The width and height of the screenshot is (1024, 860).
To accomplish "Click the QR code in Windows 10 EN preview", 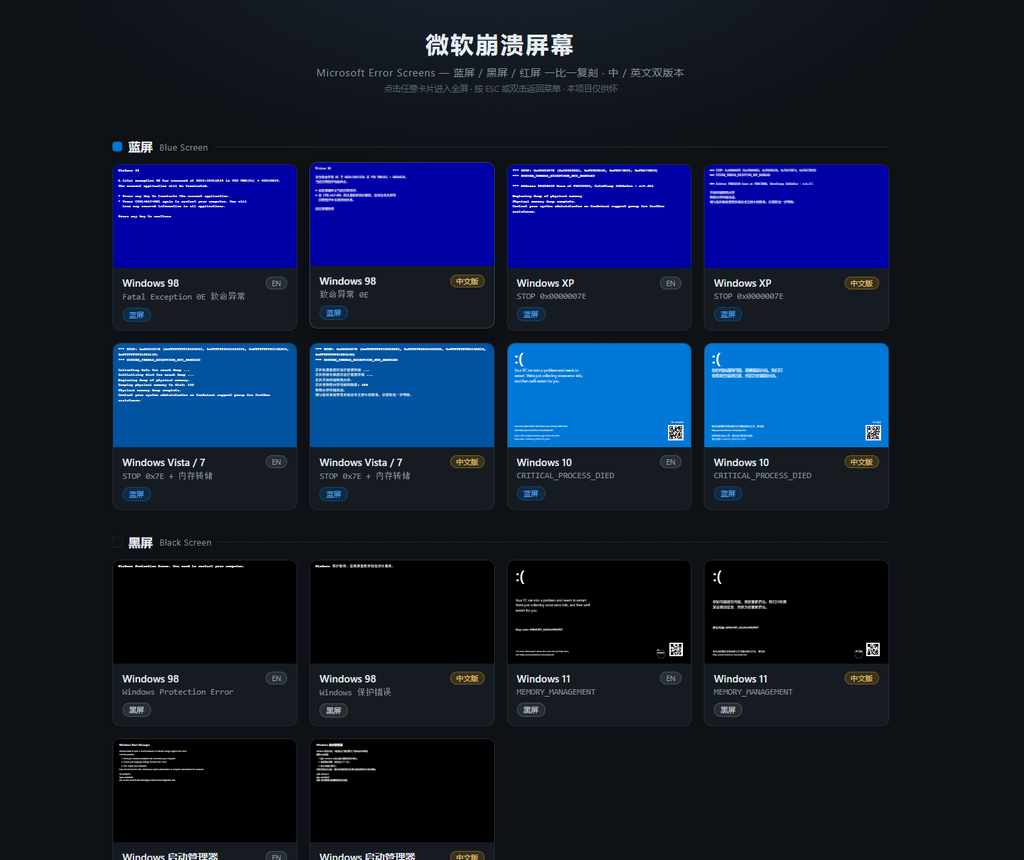I will (676, 432).
